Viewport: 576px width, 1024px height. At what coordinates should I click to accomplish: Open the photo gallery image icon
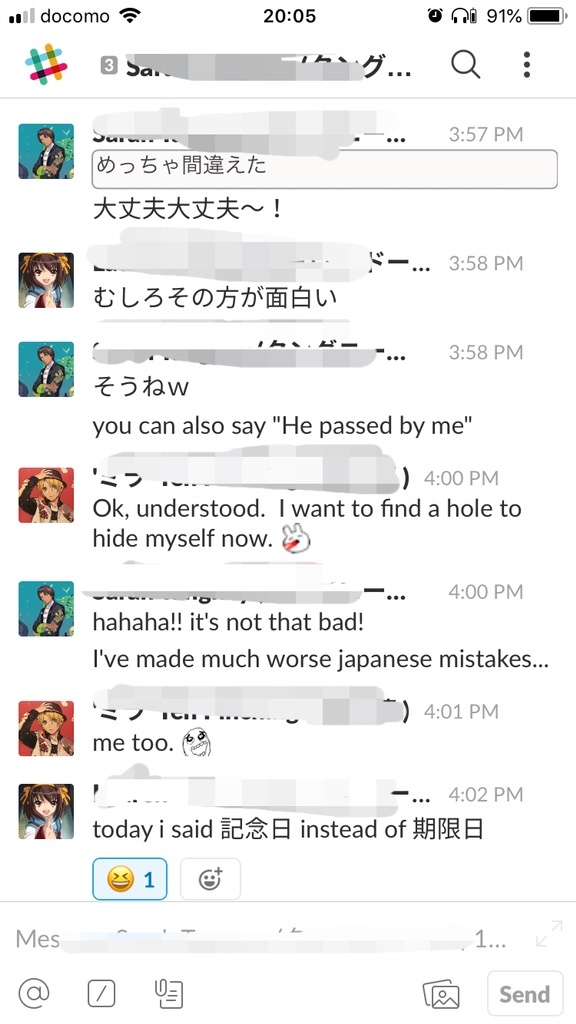[x=441, y=994]
